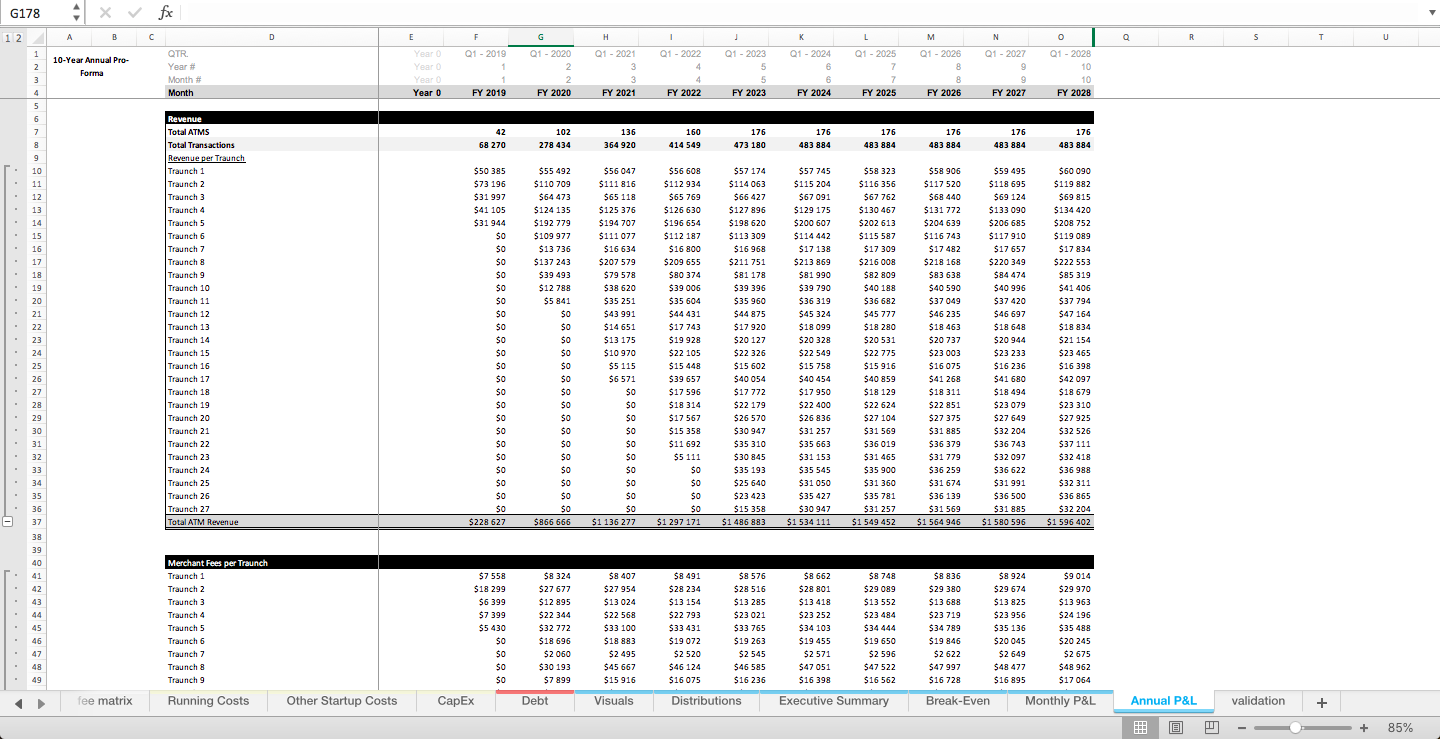Screen dimensions: 1440x739
Task: Add a new worksheet with the plus button
Action: (1321, 701)
